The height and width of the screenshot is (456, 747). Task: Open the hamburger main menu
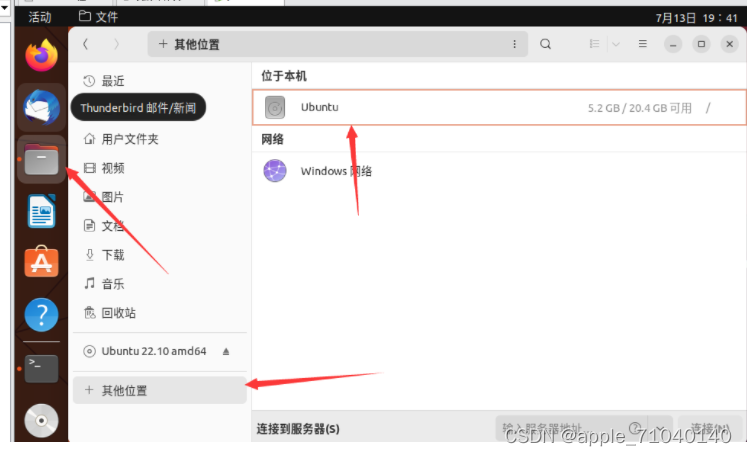(643, 44)
